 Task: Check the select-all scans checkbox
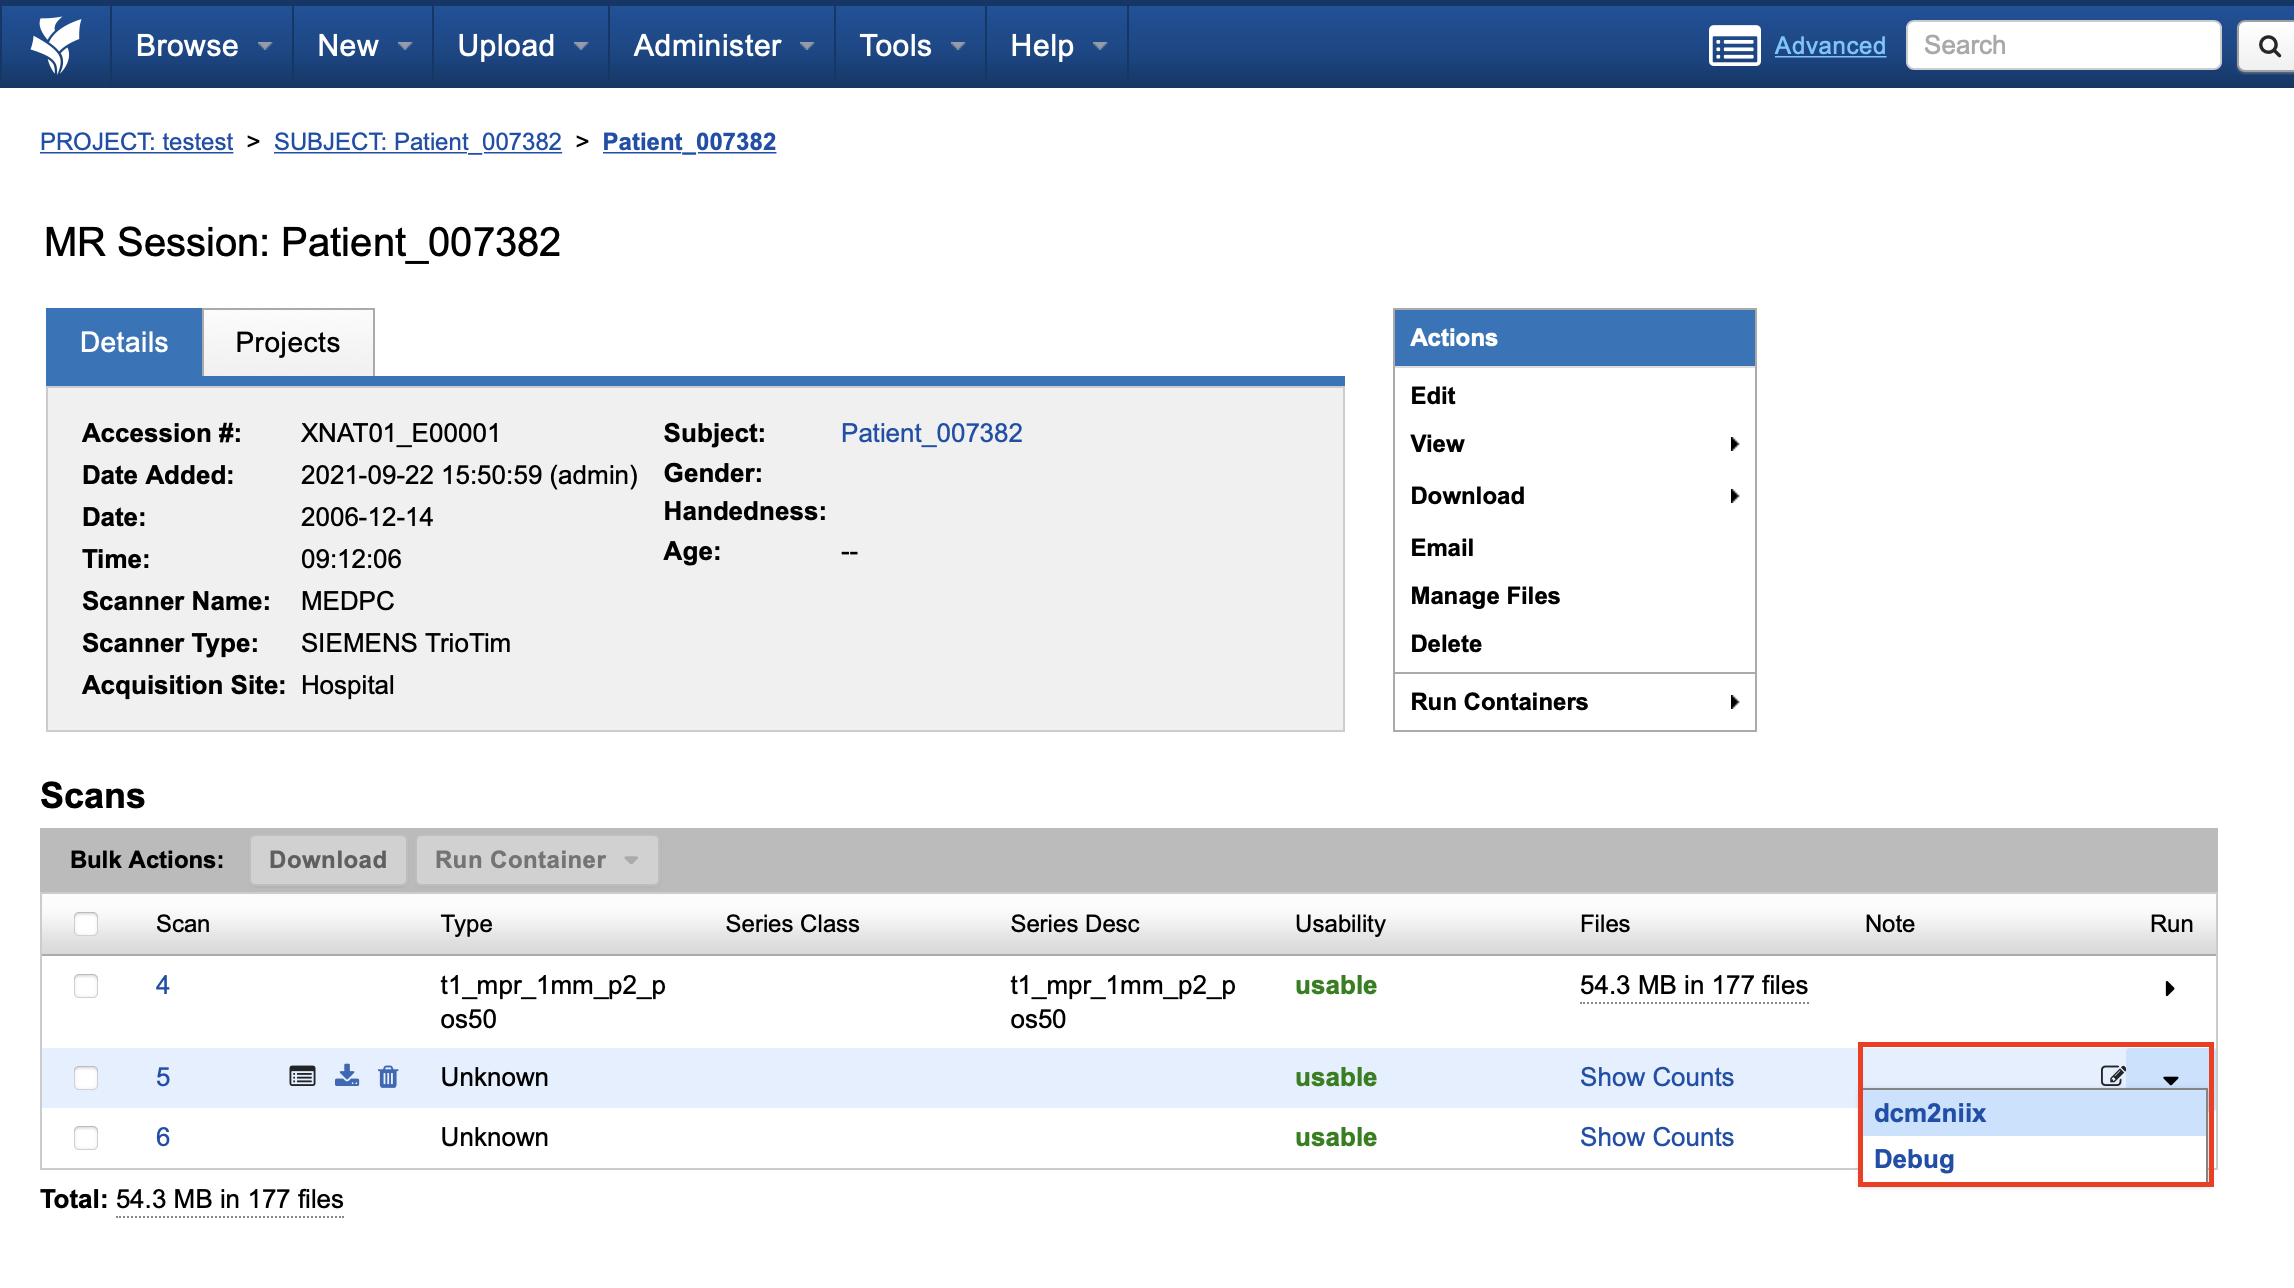tap(86, 923)
